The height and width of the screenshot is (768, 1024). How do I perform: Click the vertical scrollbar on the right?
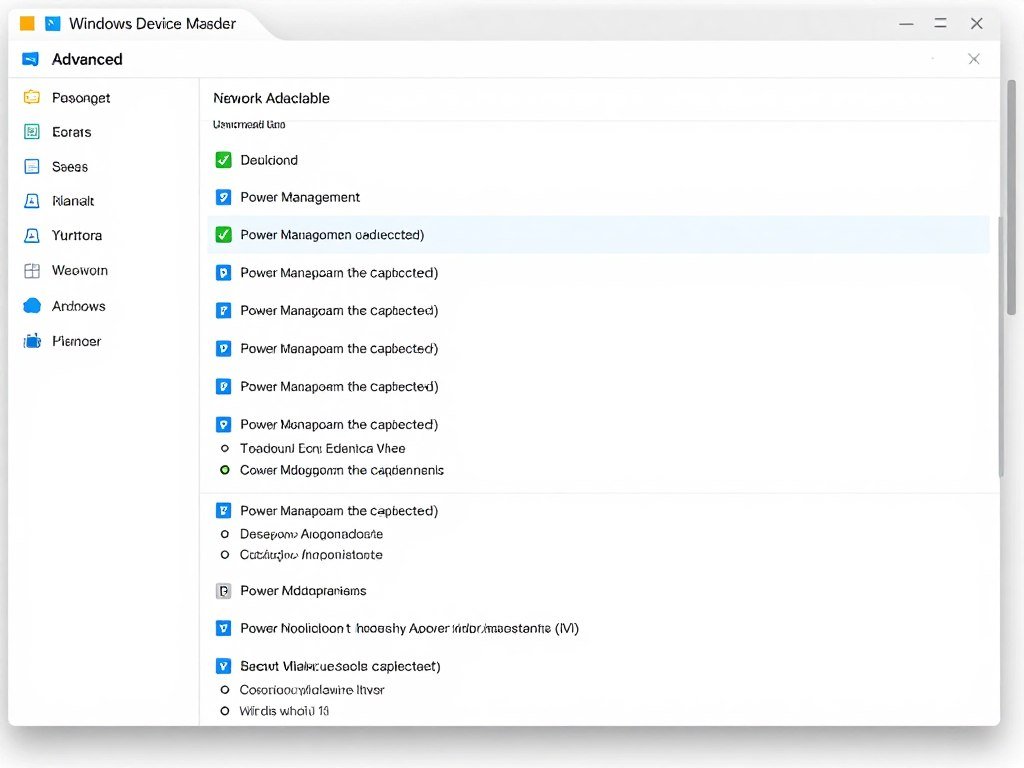coord(1011,270)
